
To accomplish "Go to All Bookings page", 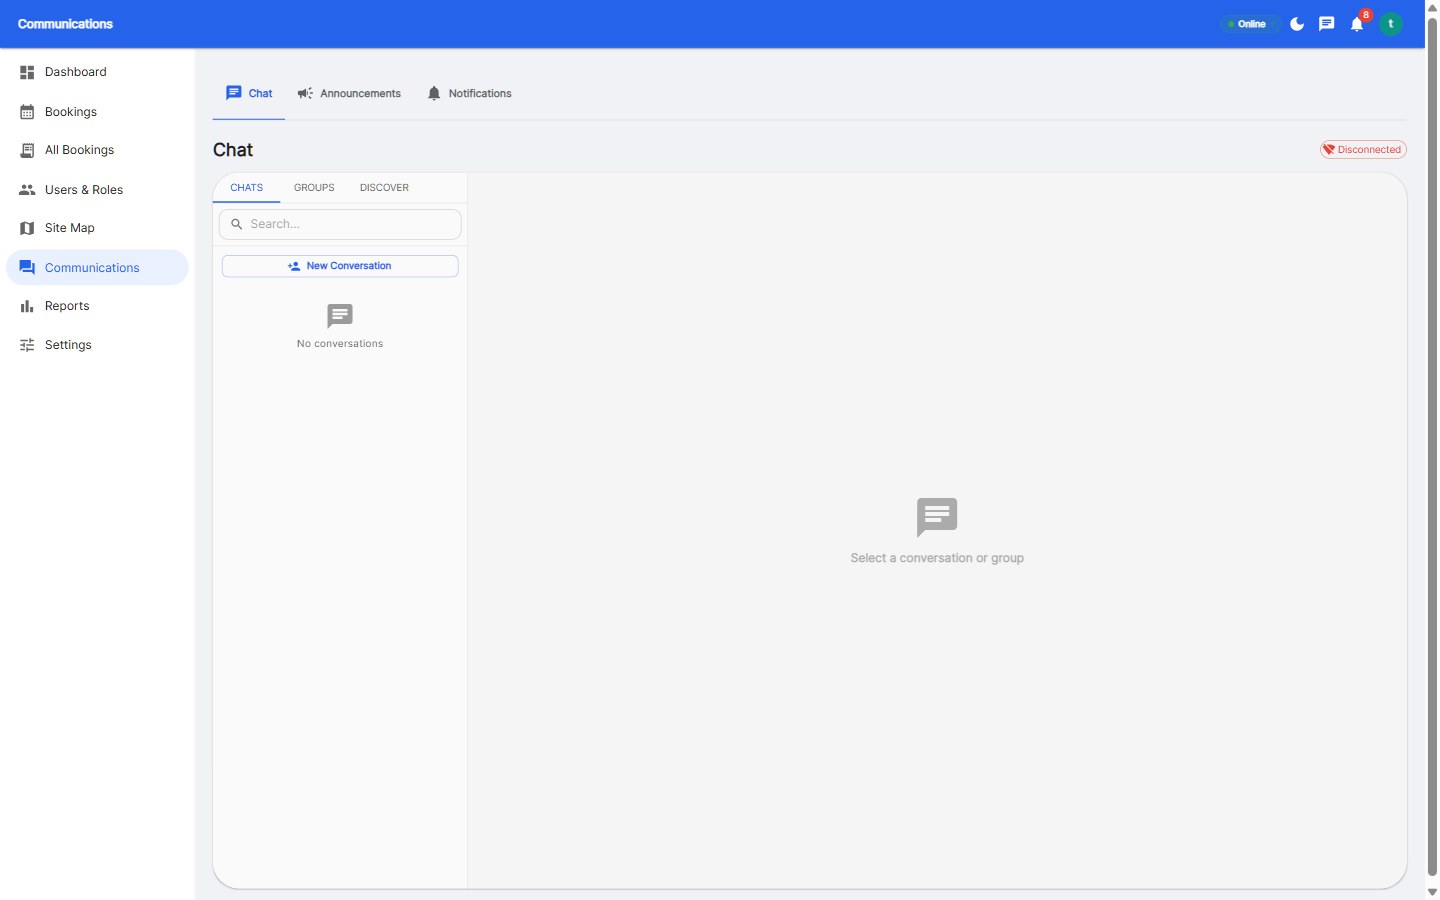I will pyautogui.click(x=97, y=150).
